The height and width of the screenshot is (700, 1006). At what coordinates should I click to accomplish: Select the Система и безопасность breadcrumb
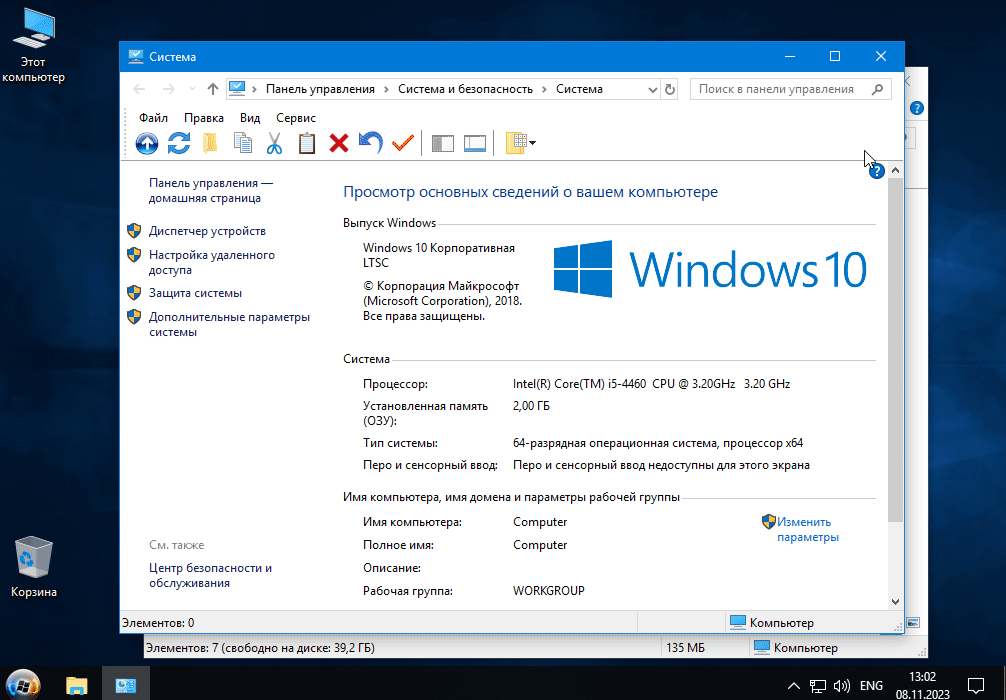click(x=465, y=89)
